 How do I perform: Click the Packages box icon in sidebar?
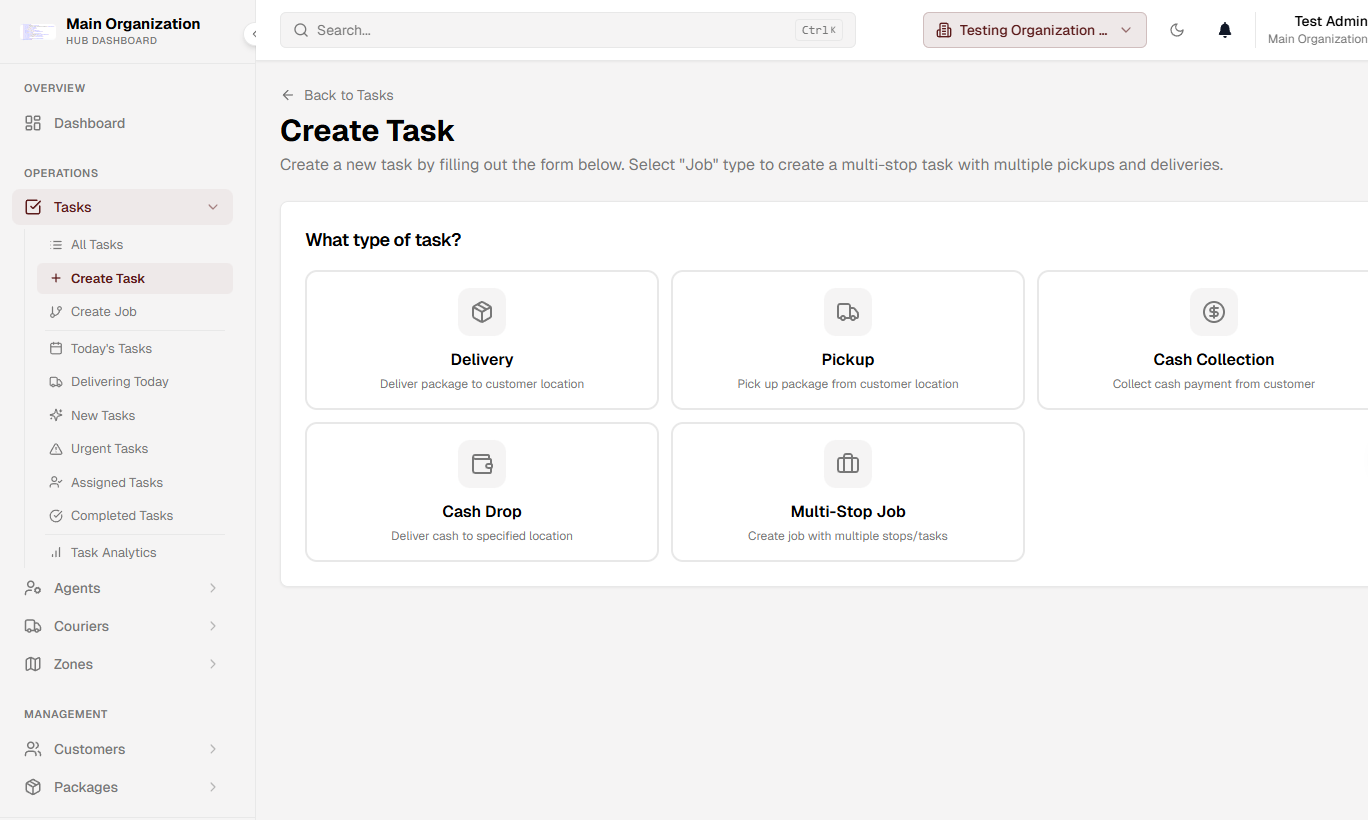pos(33,787)
